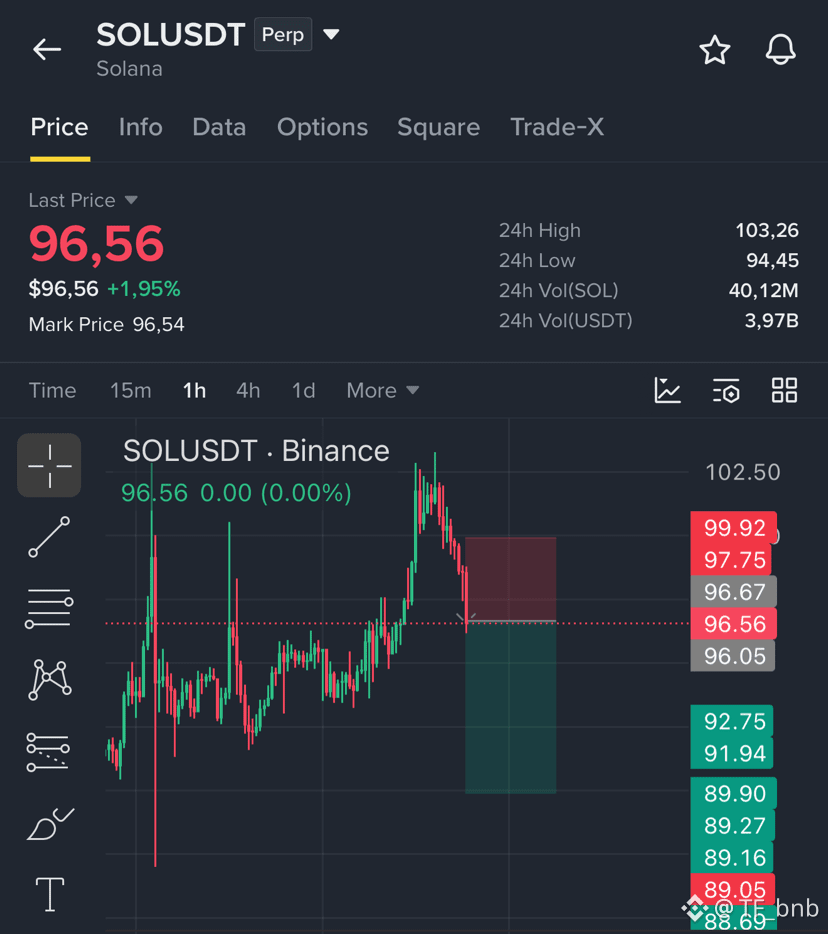828x934 pixels.
Task: Open the Square tab
Action: tap(438, 127)
